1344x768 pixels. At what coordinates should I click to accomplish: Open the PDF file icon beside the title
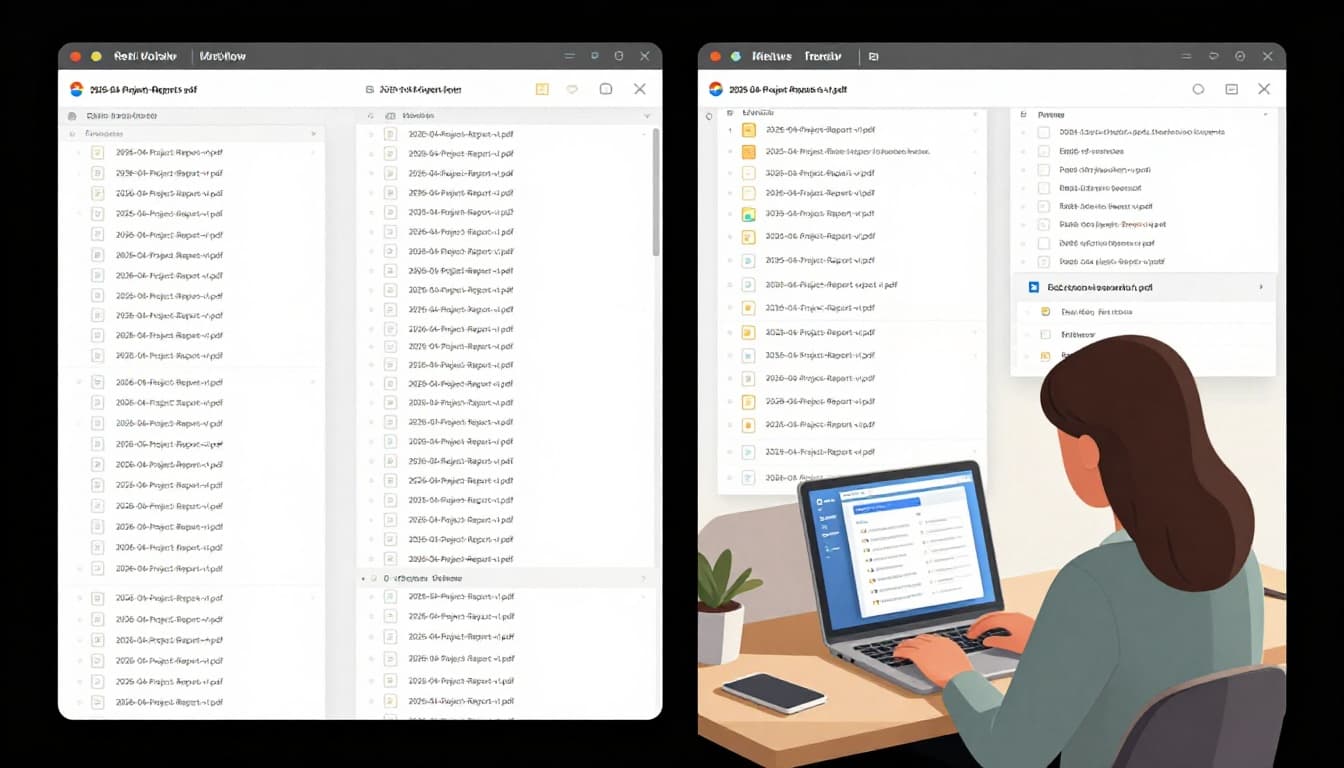point(76,89)
